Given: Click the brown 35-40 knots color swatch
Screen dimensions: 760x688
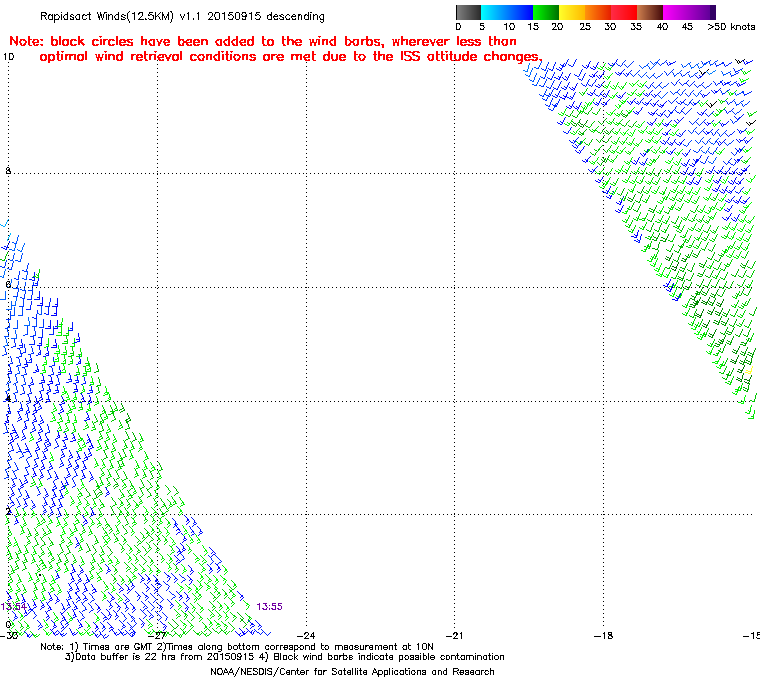Looking at the screenshot, I should tap(650, 12).
